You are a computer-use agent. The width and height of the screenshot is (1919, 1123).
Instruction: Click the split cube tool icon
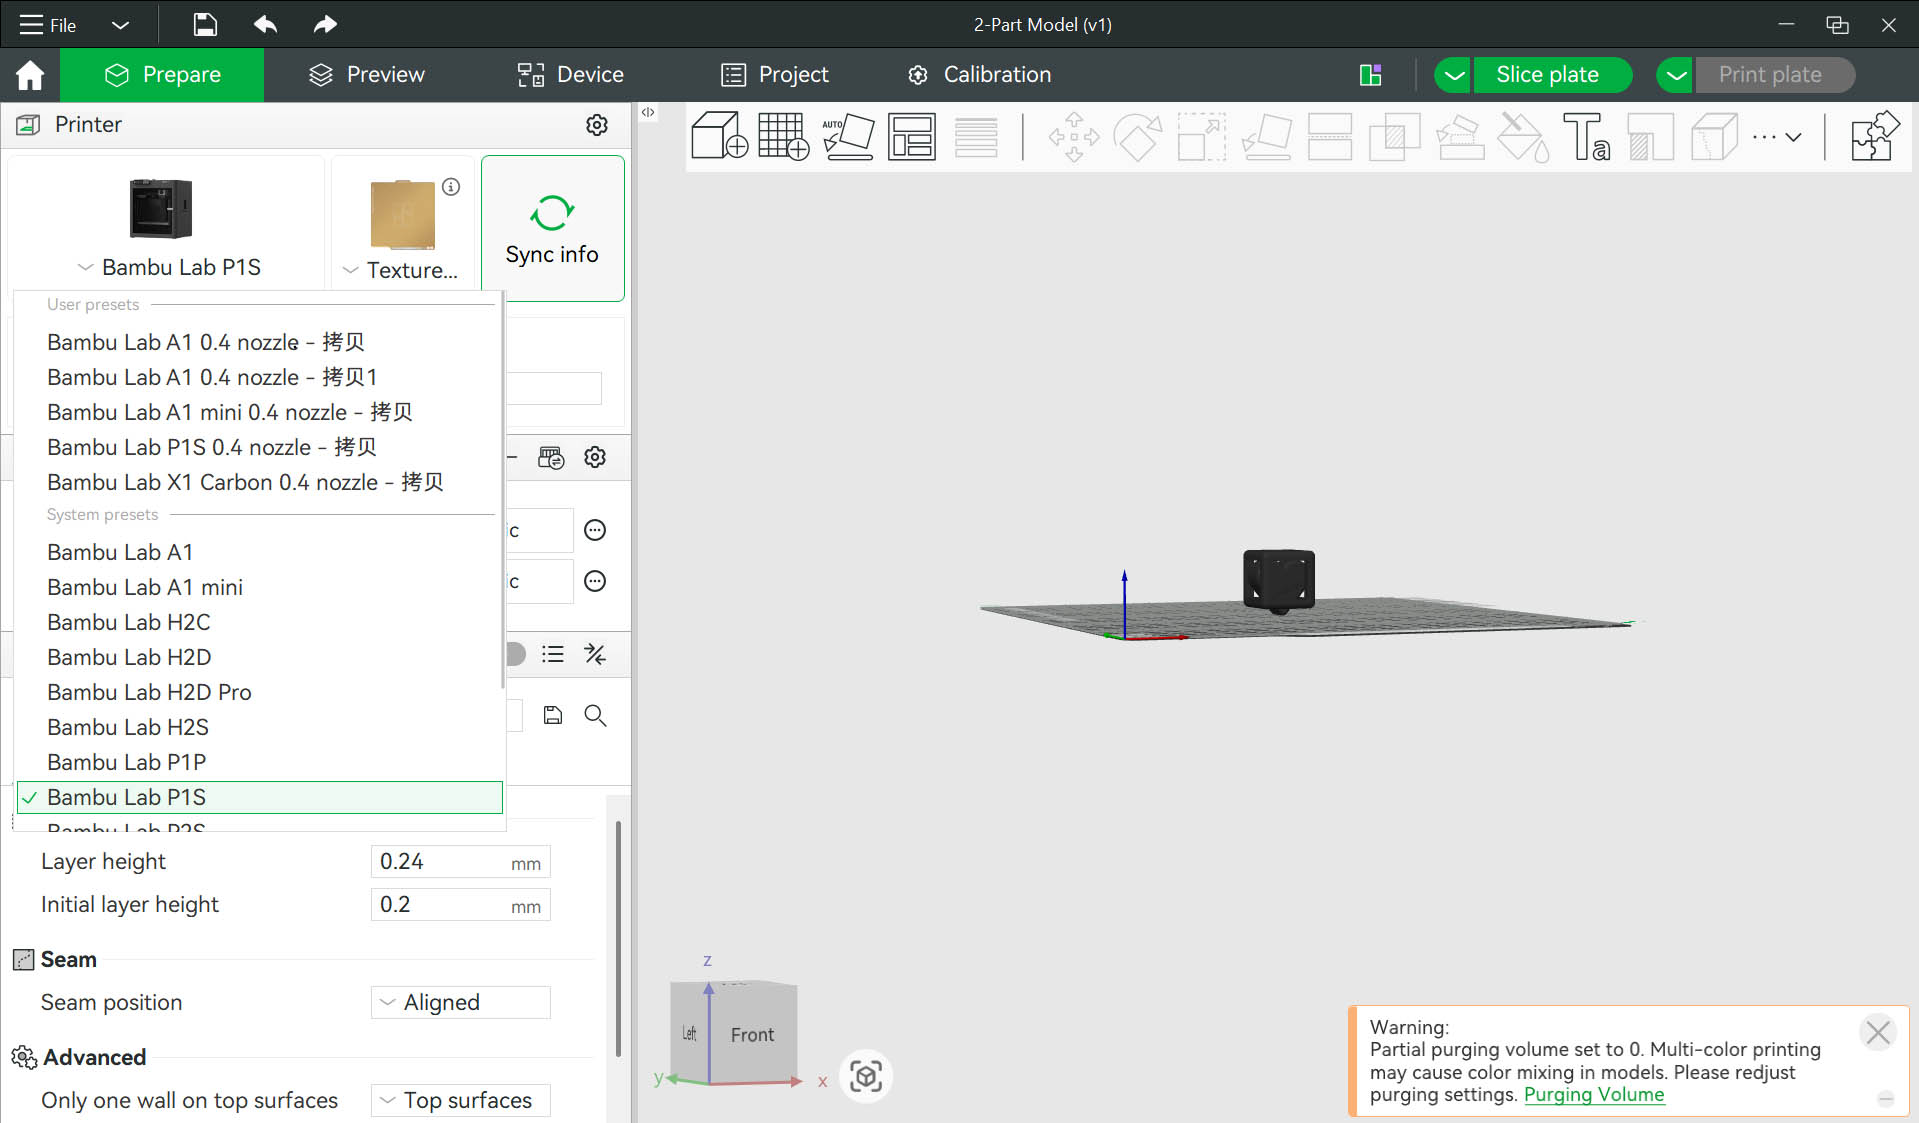tap(1715, 136)
